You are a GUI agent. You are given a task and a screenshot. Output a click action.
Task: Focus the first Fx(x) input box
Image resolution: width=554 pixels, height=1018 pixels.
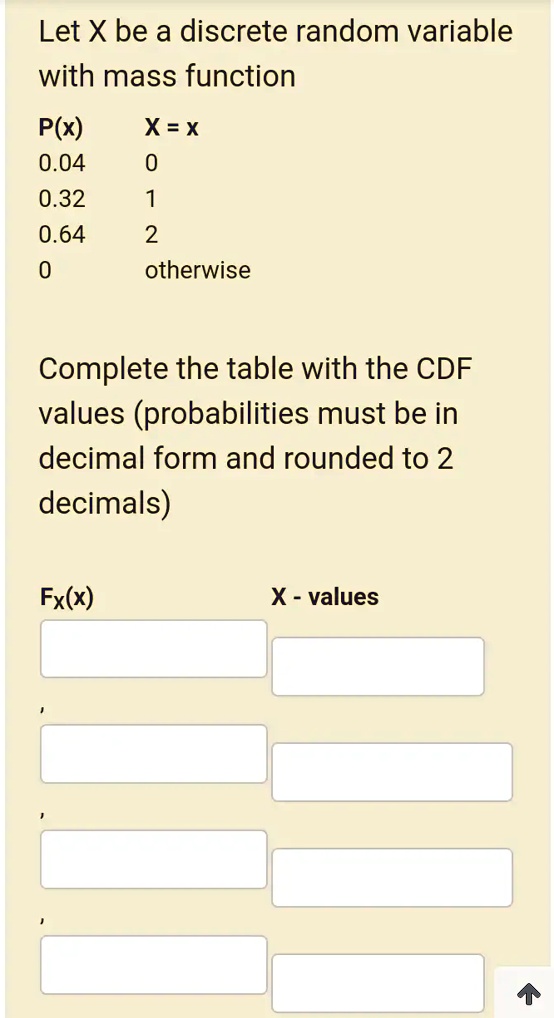click(154, 649)
